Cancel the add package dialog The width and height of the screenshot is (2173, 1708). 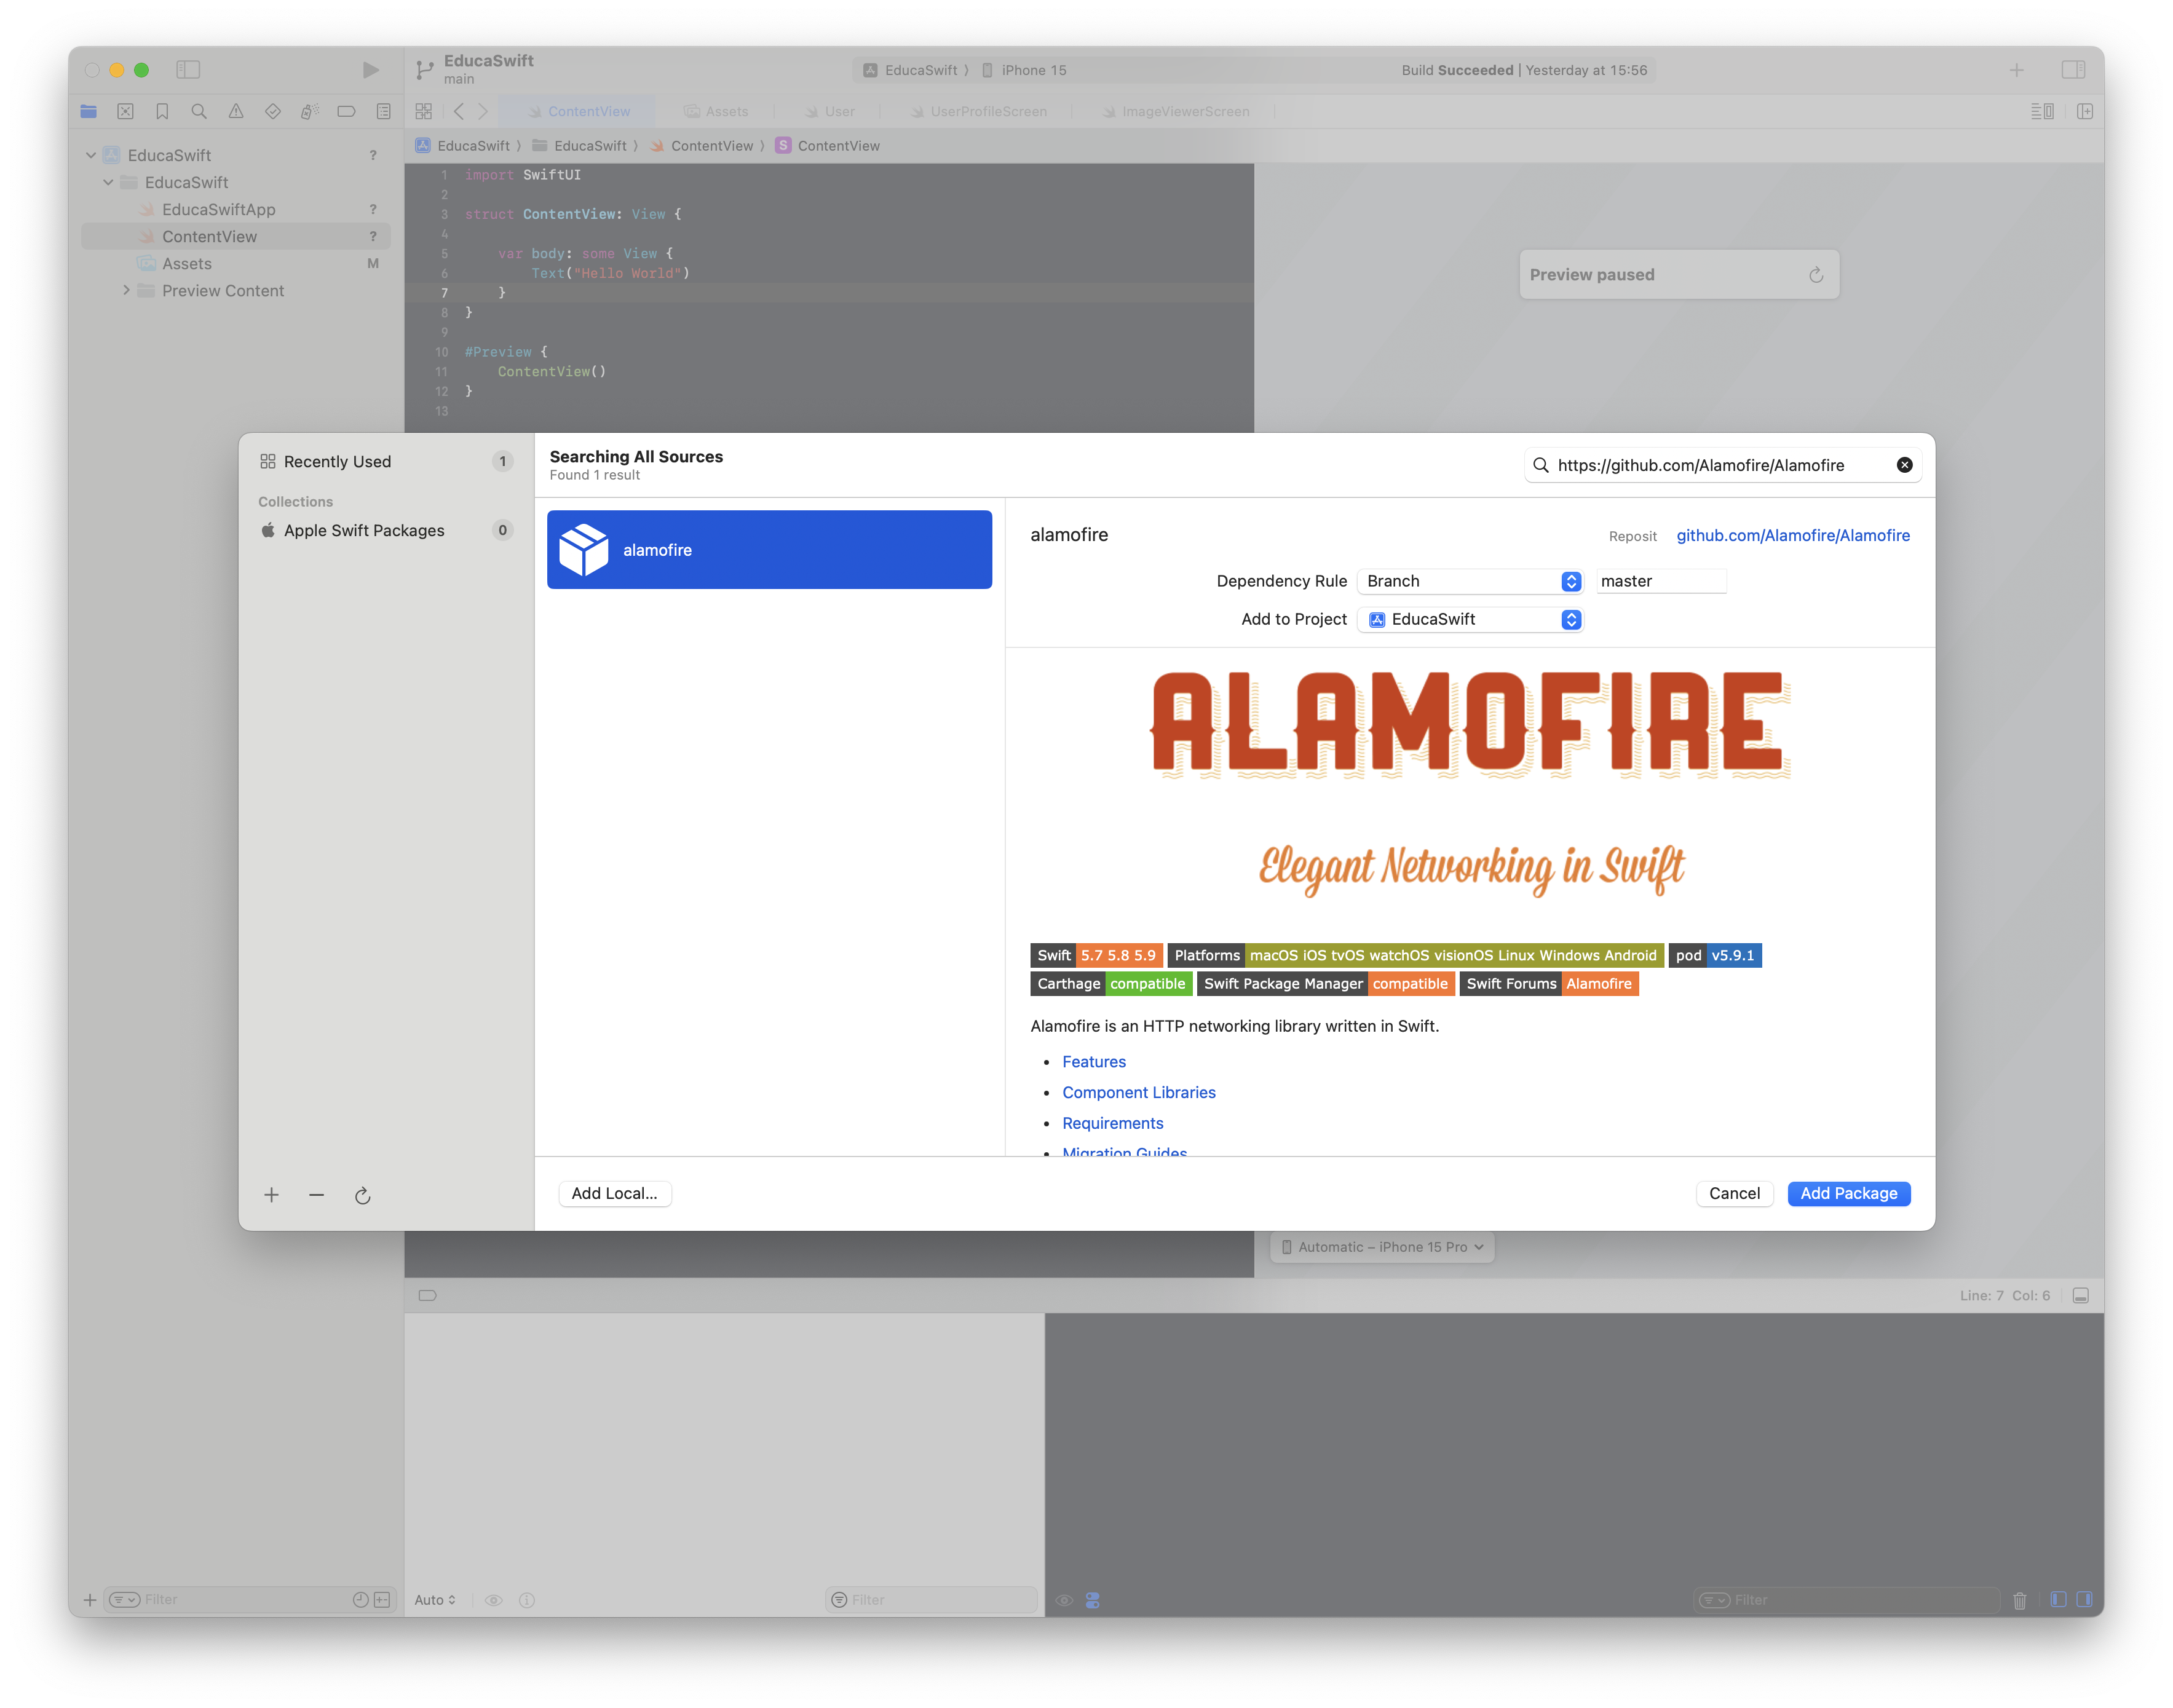[1734, 1194]
